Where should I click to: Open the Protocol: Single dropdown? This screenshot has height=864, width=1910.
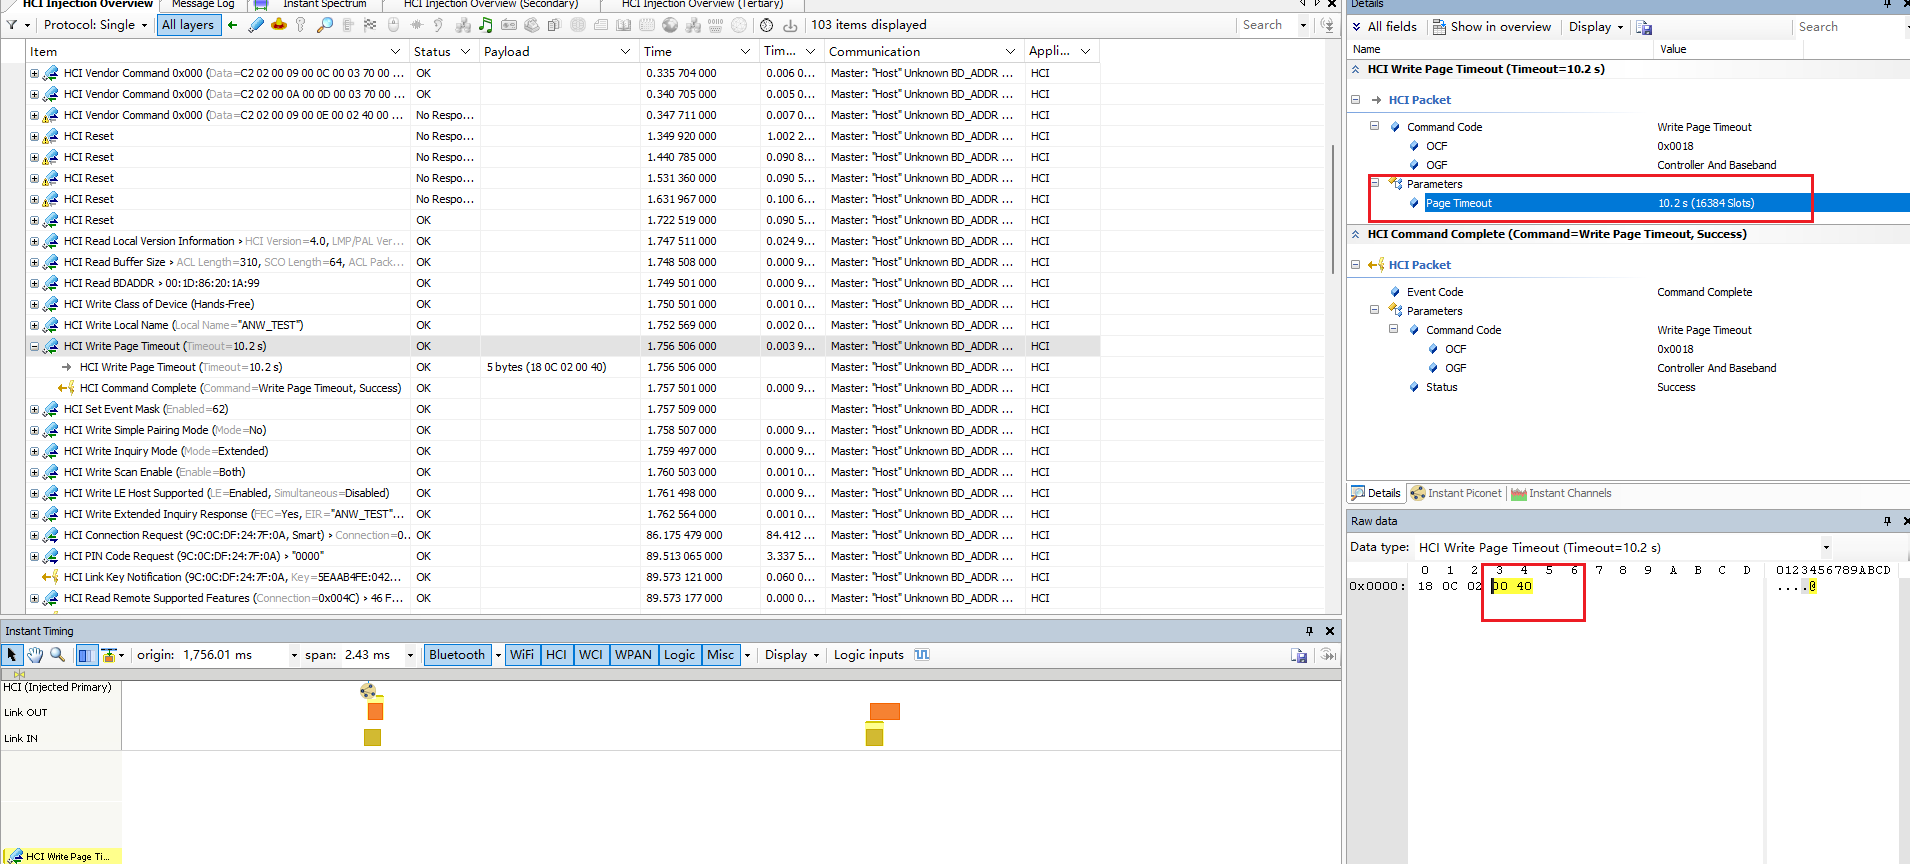coord(95,25)
